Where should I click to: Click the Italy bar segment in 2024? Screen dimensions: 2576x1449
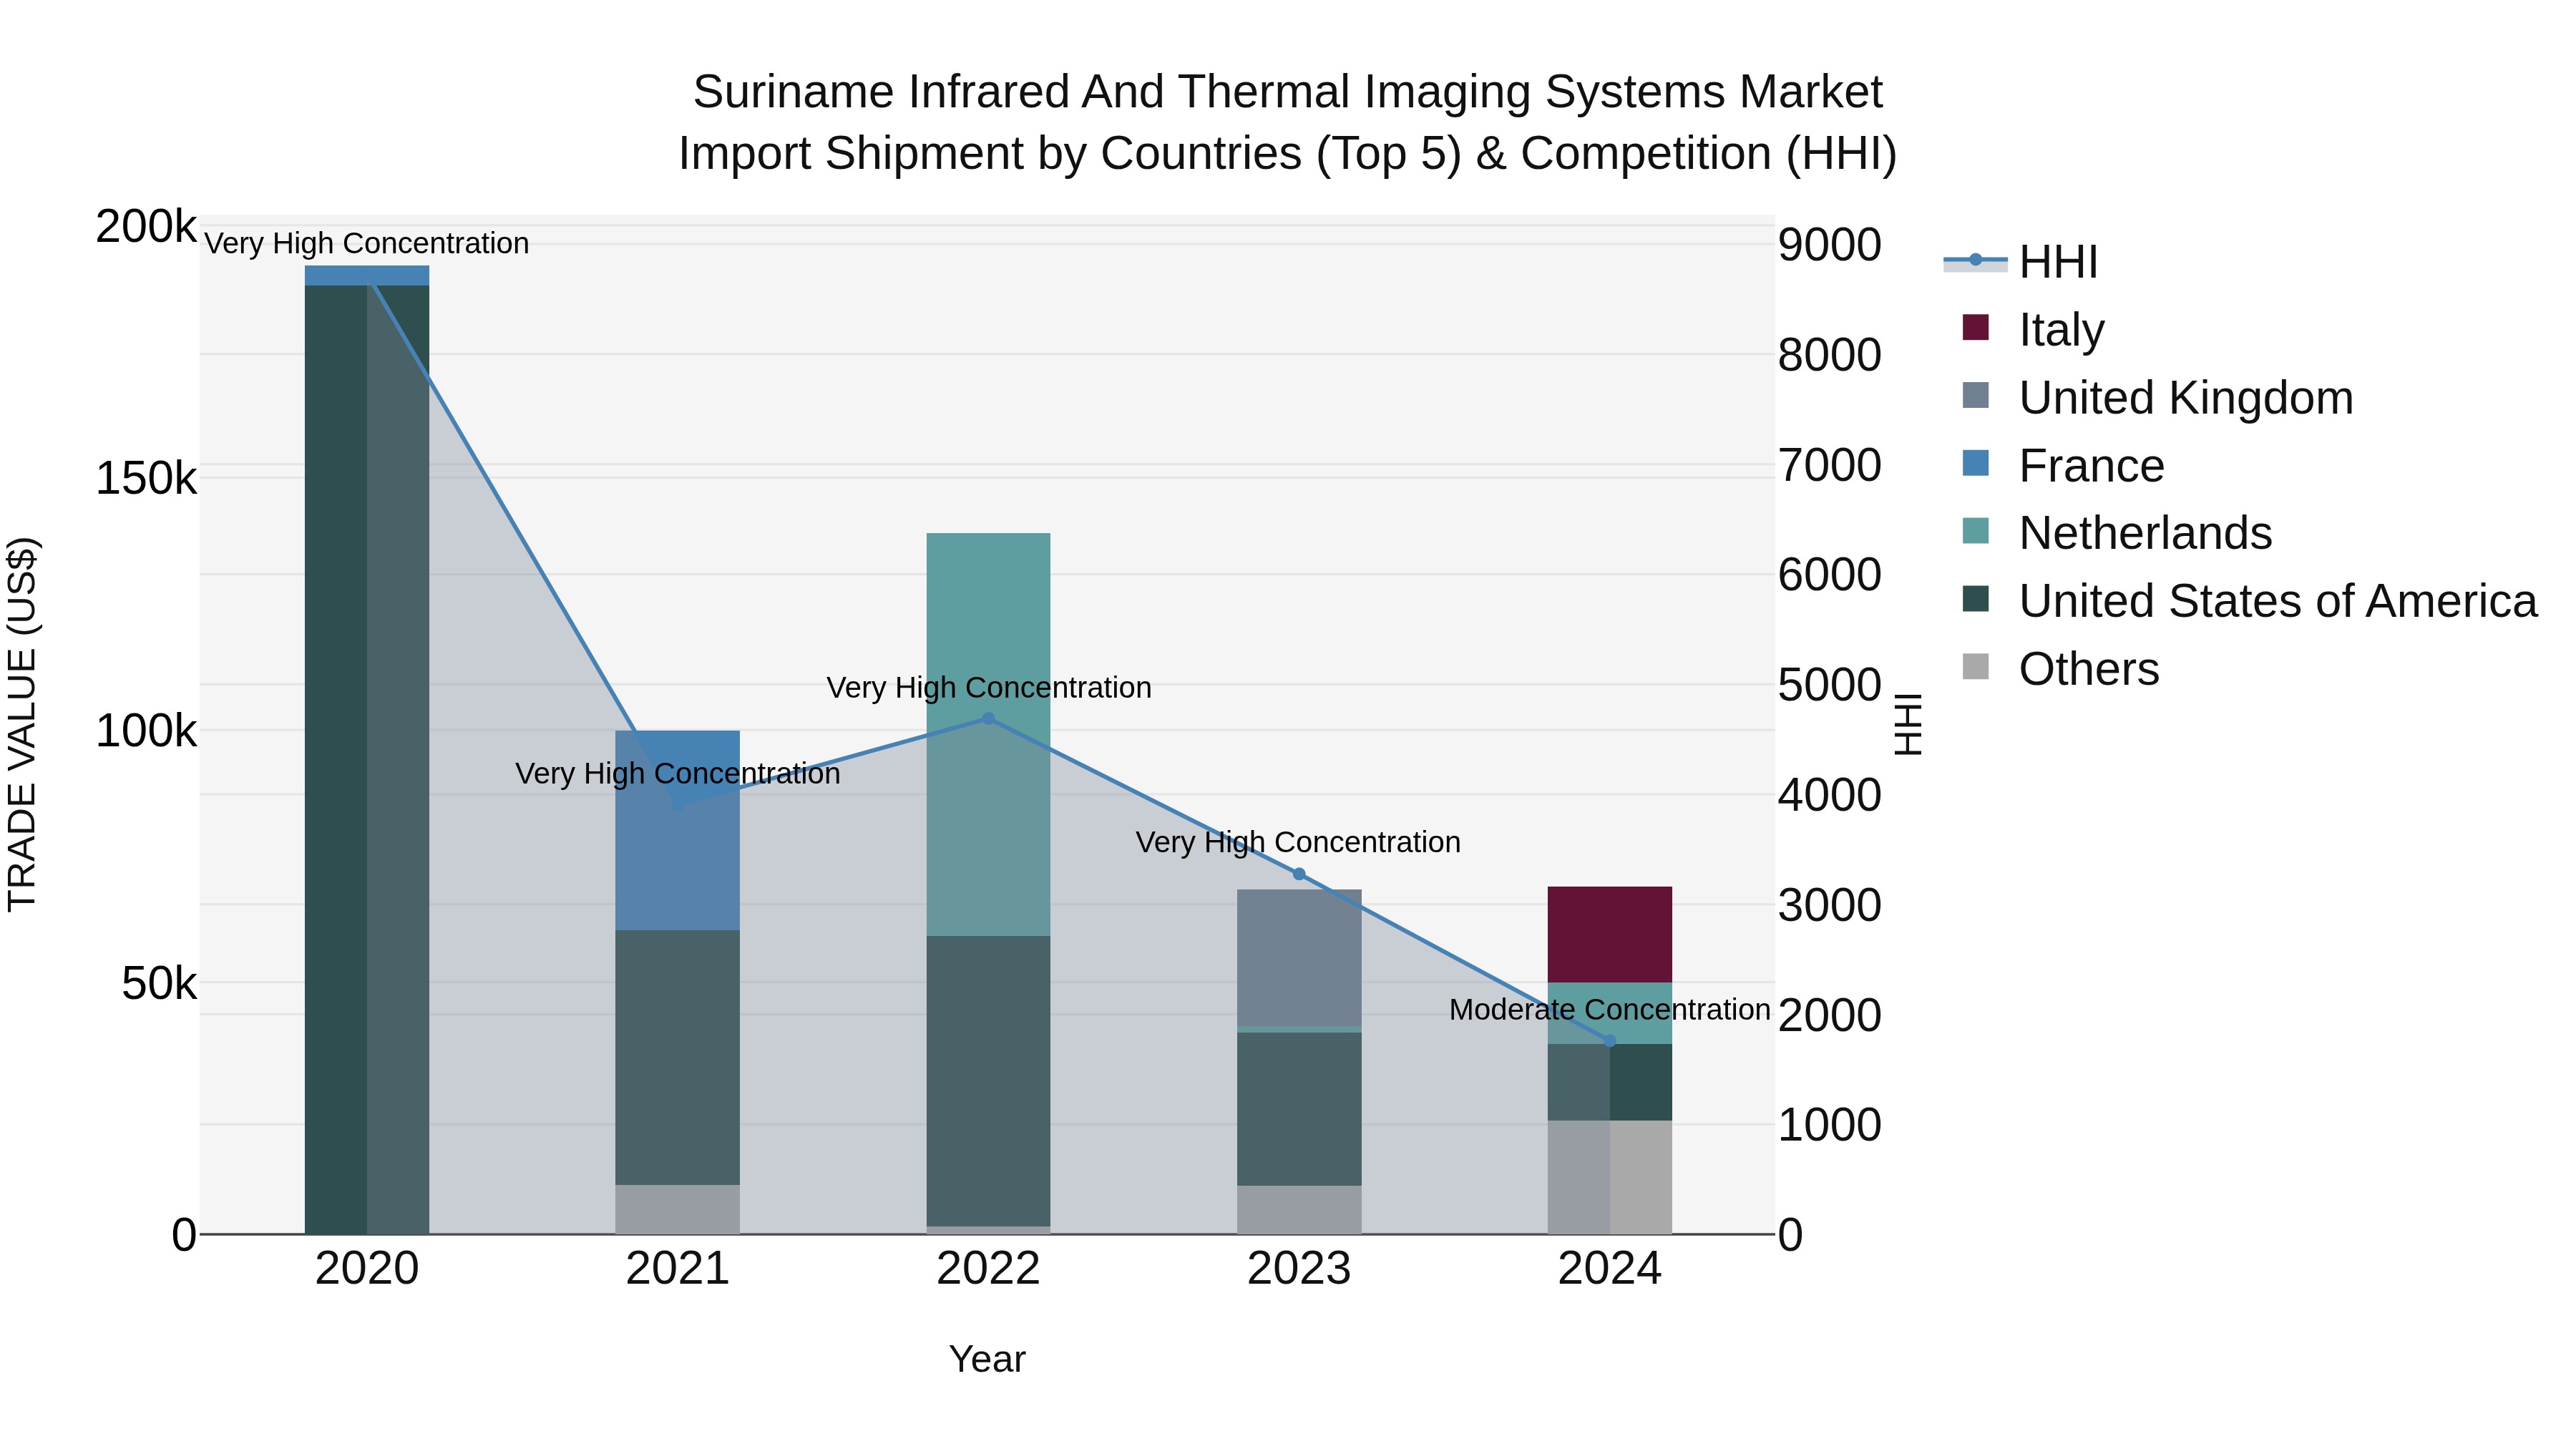click(1610, 935)
